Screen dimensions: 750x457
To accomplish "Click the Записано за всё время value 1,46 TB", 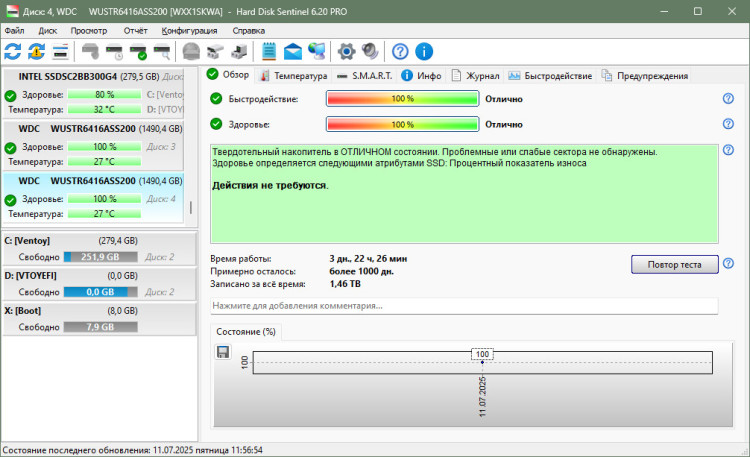I will [x=345, y=284].
